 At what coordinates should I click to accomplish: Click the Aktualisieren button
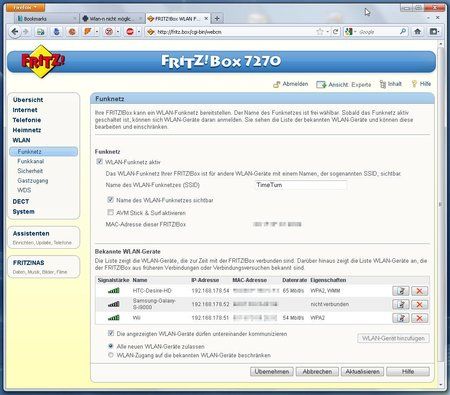coord(362,371)
